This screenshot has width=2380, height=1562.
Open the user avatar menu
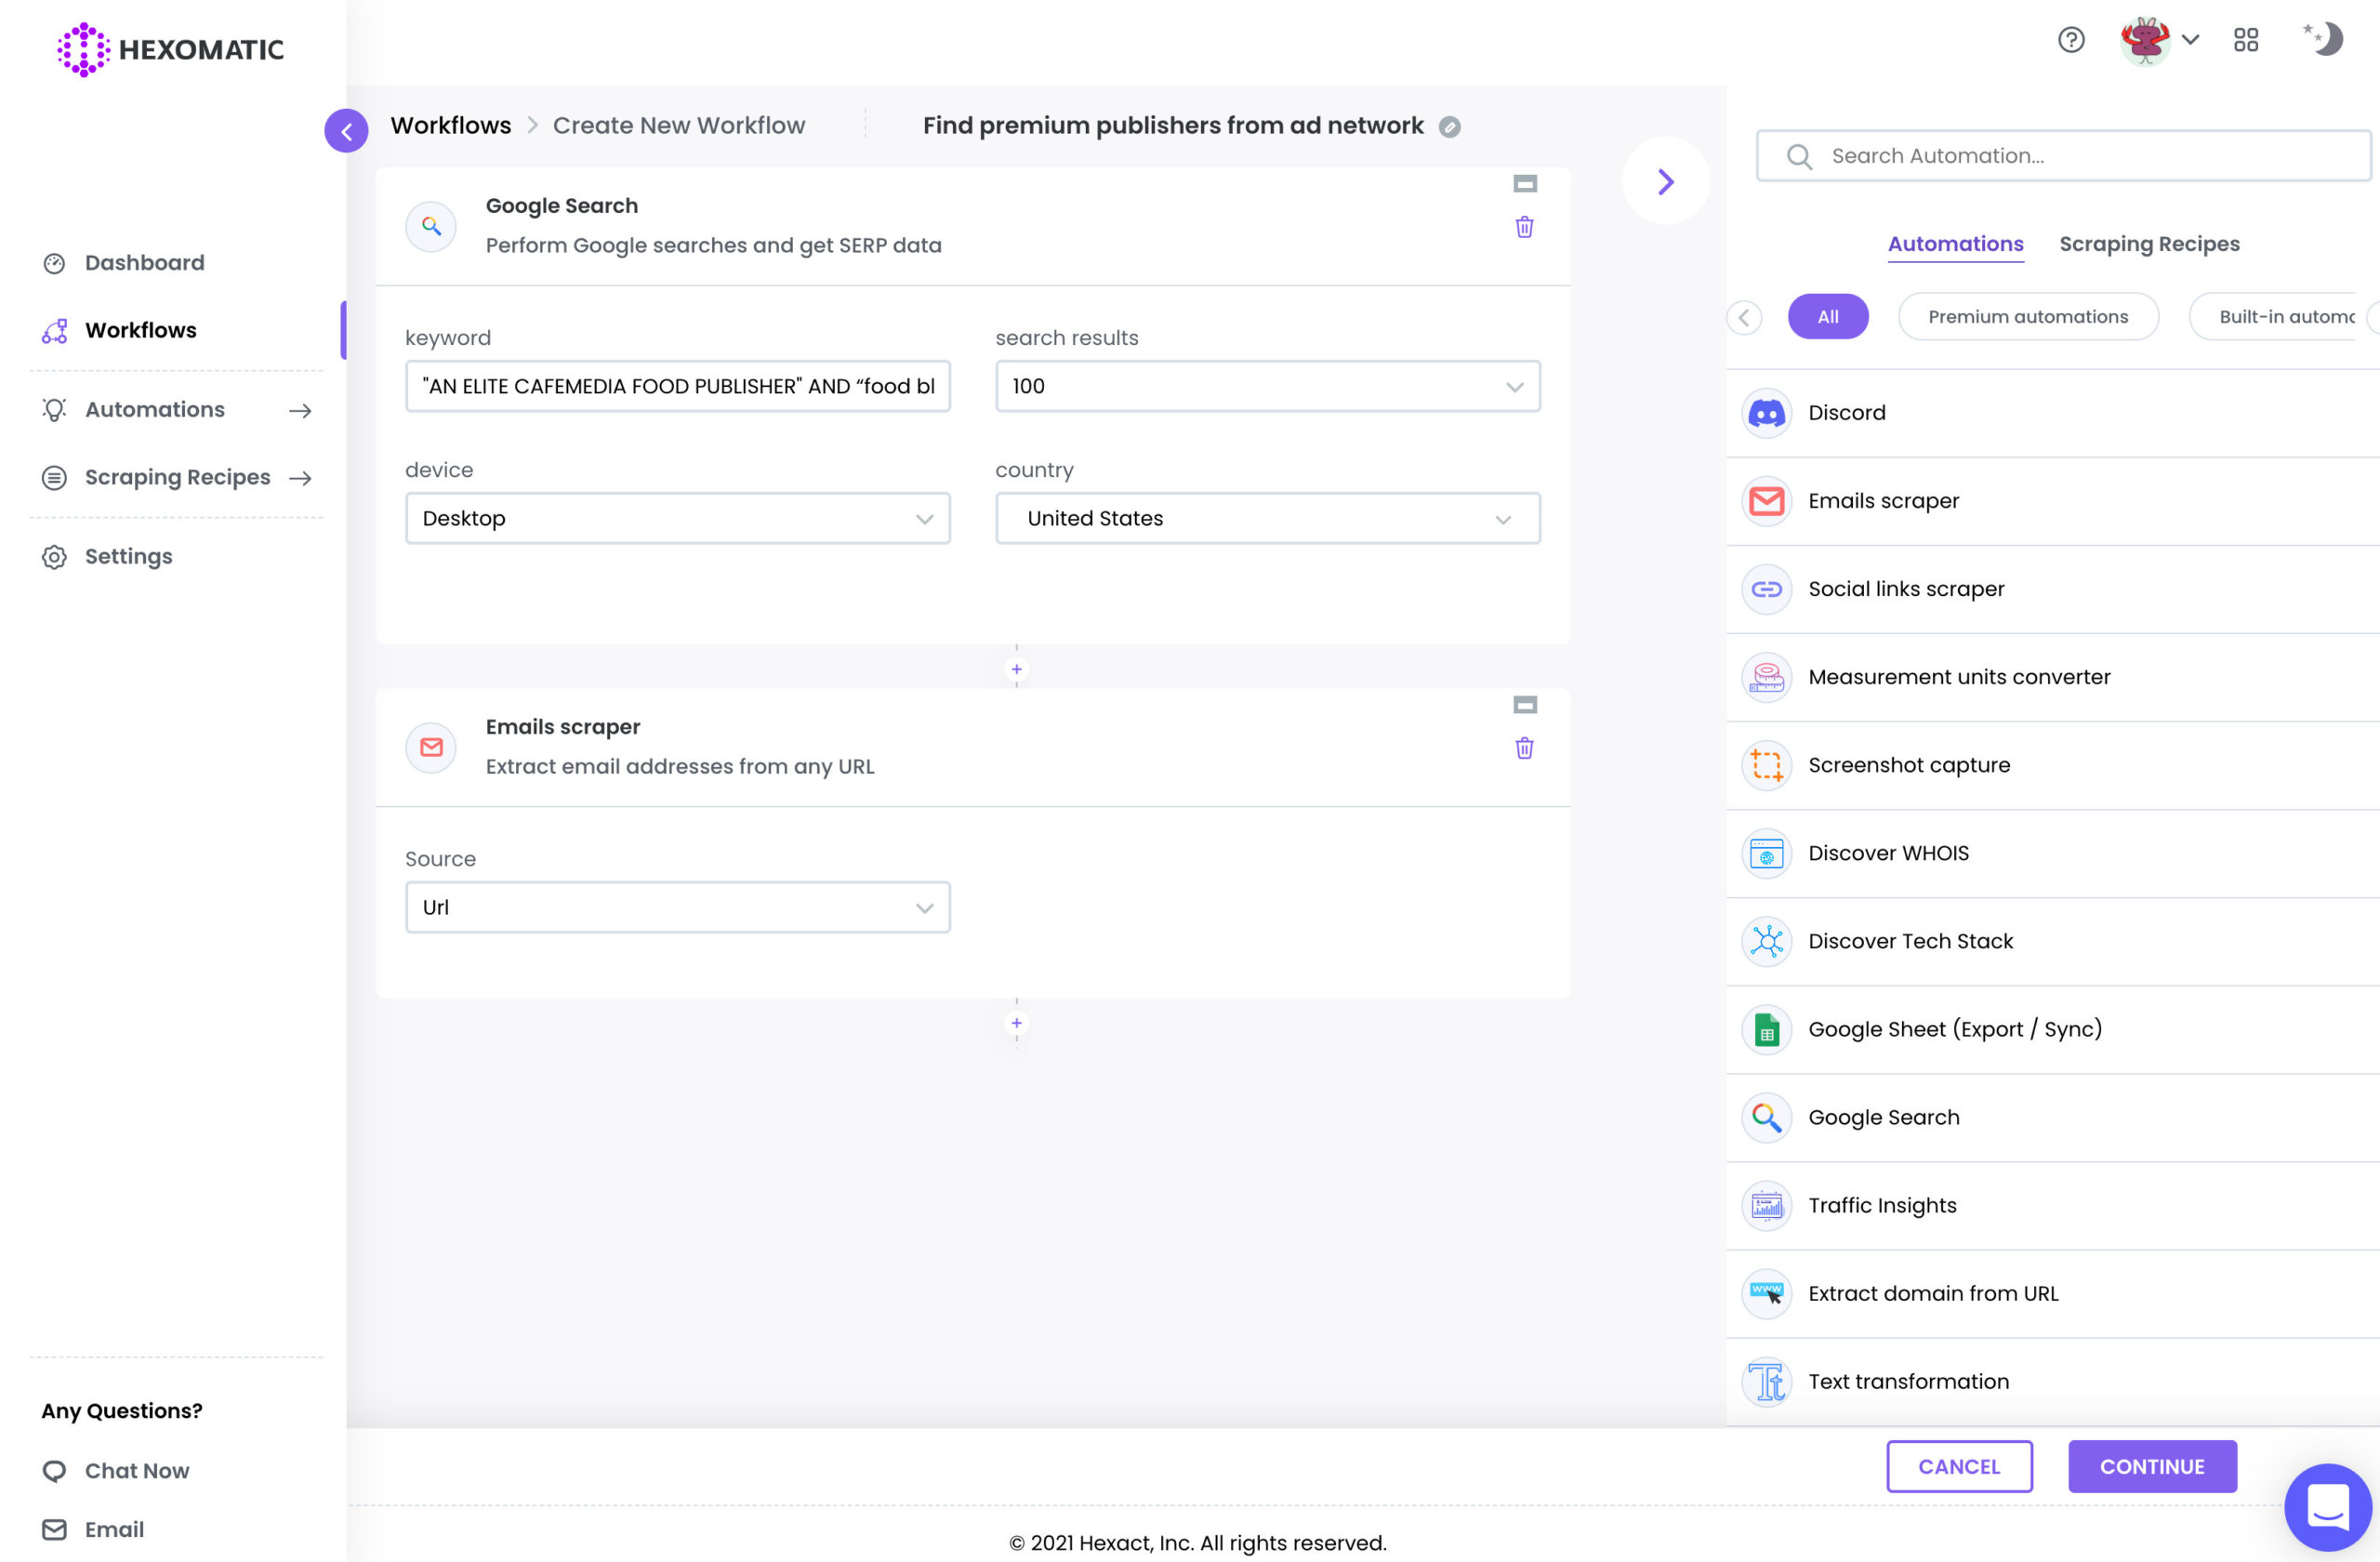[x=2159, y=40]
